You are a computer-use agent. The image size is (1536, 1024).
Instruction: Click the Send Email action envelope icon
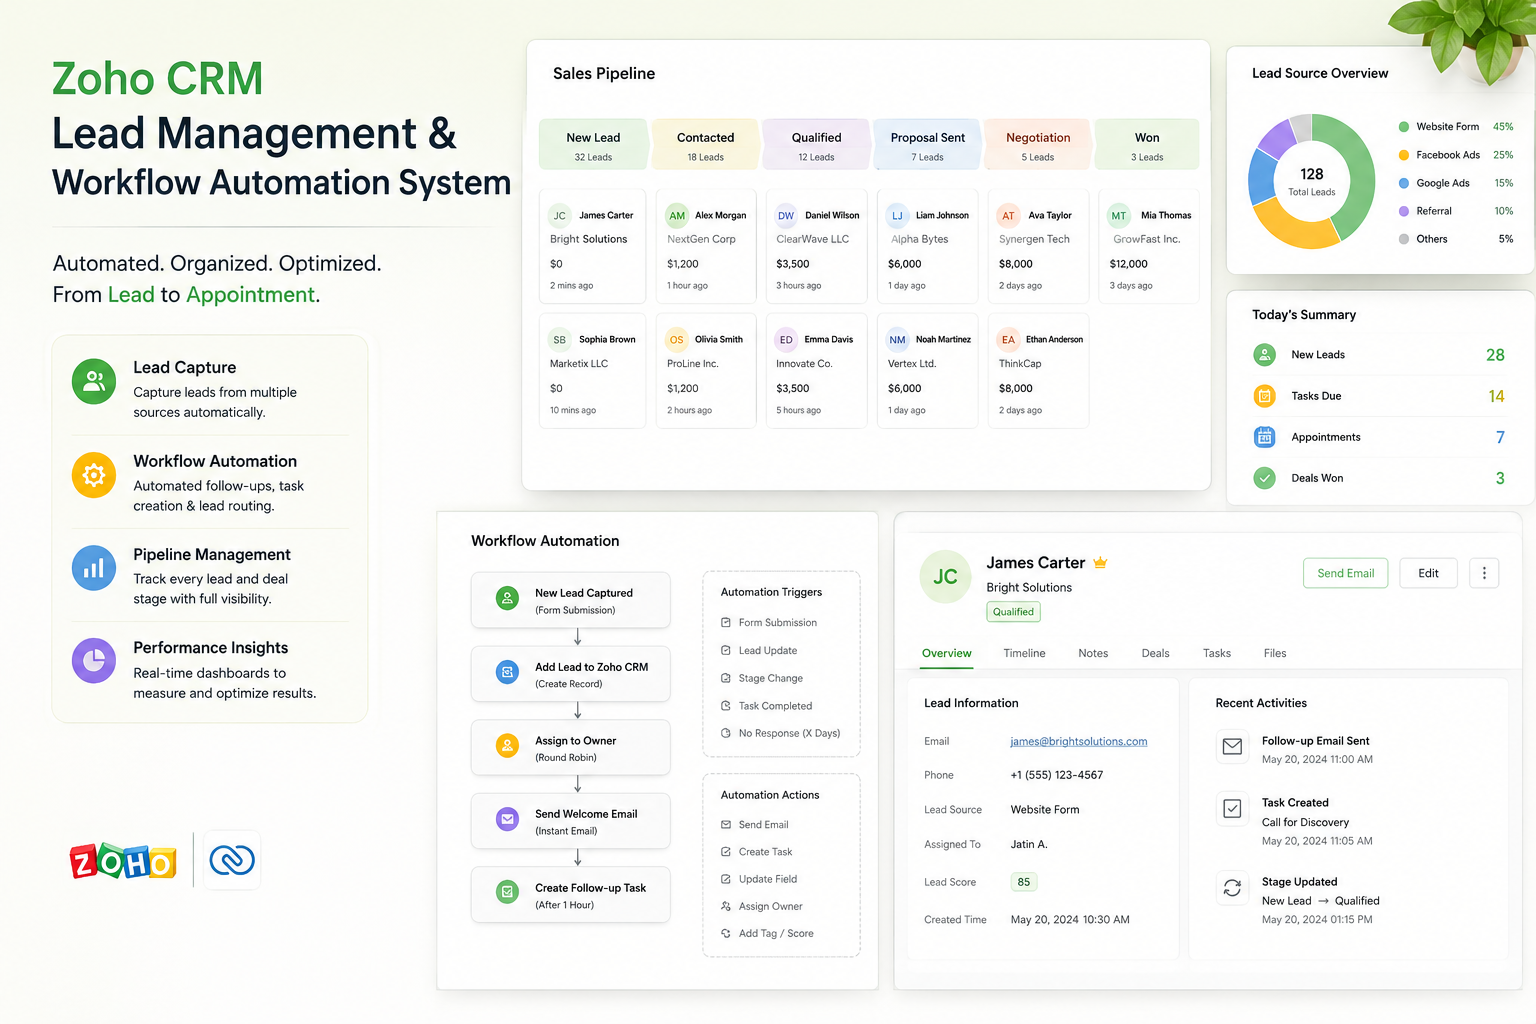(x=726, y=825)
